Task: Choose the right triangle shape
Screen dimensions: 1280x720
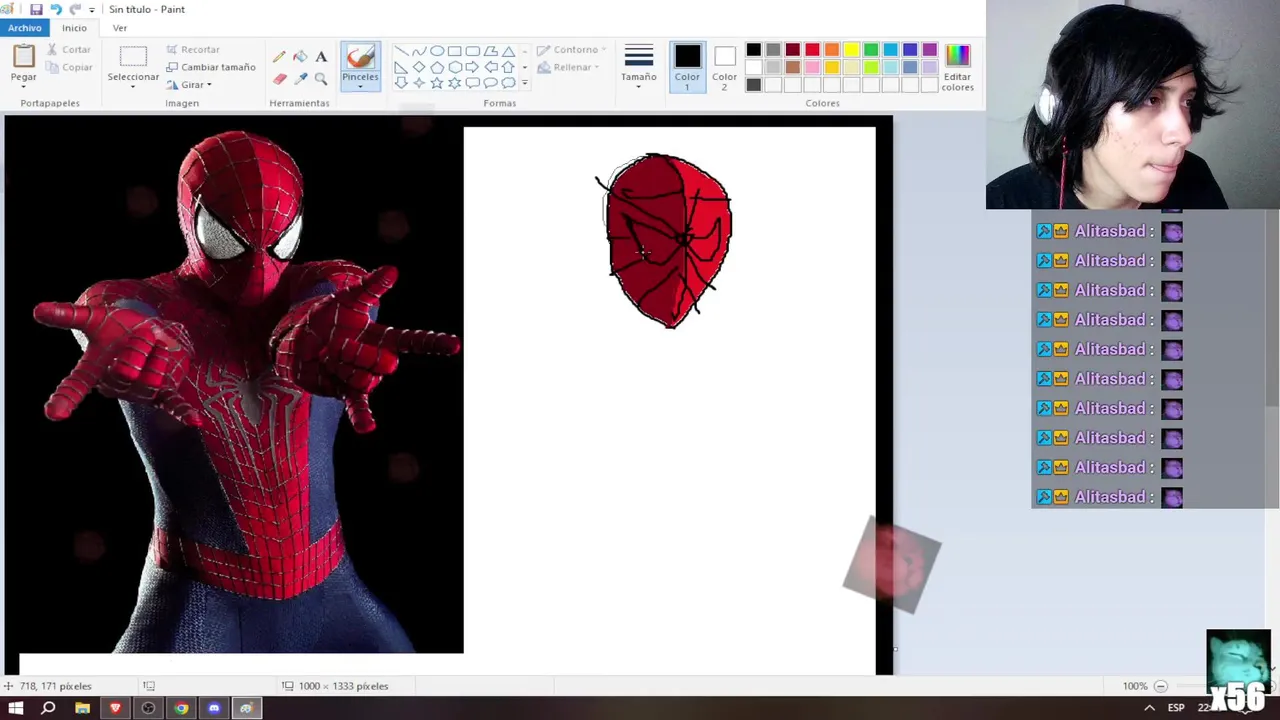Action: click(x=401, y=67)
